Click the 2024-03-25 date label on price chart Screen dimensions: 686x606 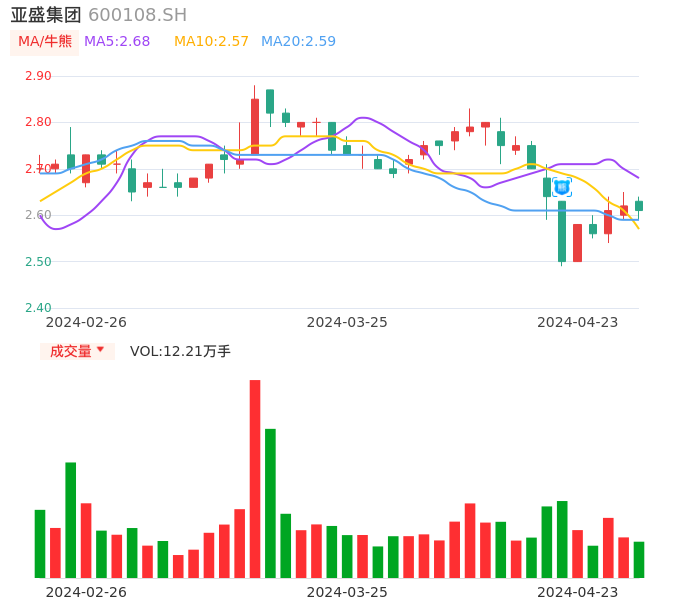coord(347,322)
